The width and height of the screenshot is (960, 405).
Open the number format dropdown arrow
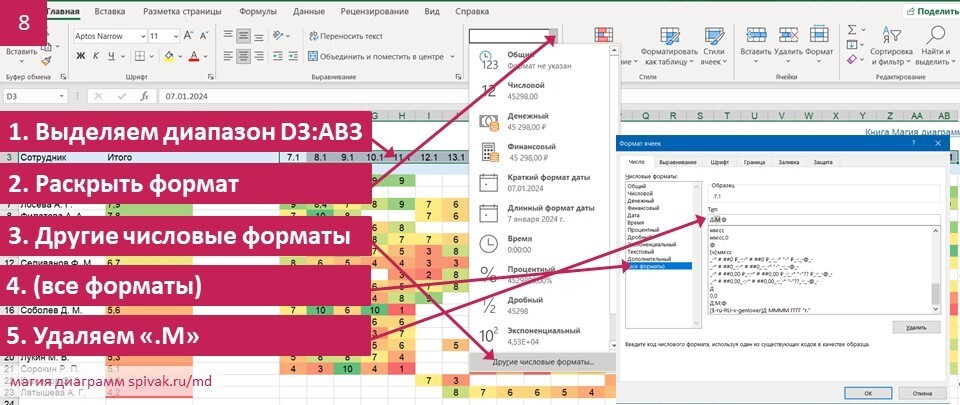point(553,35)
